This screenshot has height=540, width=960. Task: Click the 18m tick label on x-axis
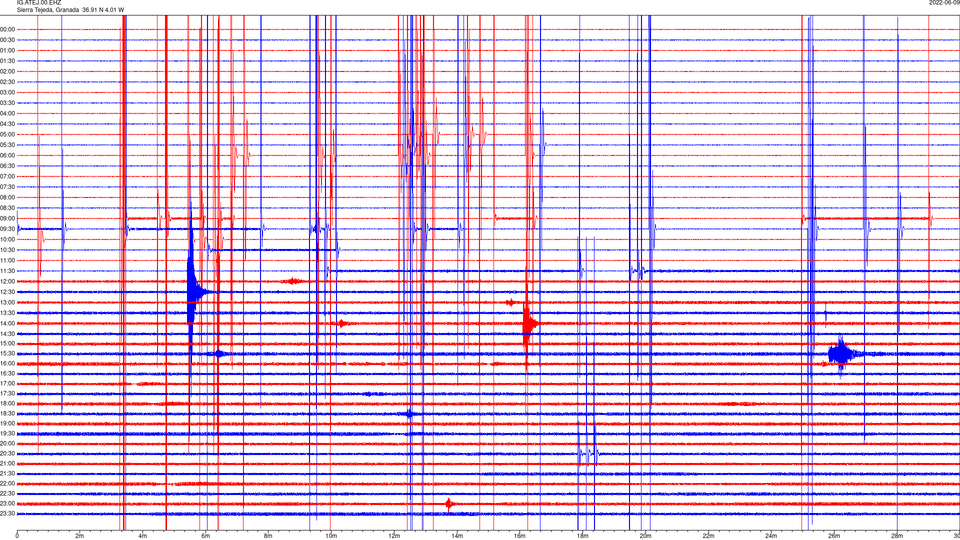pos(583,536)
